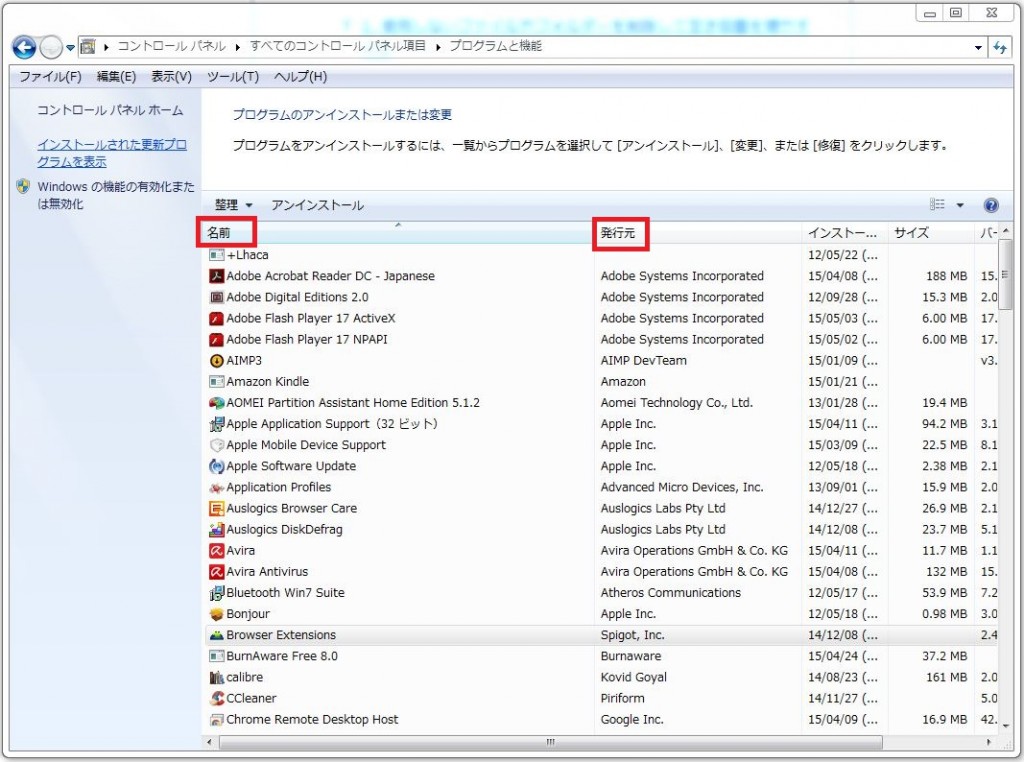Click the Bonjour program icon
This screenshot has width=1024, height=762.
tap(216, 614)
